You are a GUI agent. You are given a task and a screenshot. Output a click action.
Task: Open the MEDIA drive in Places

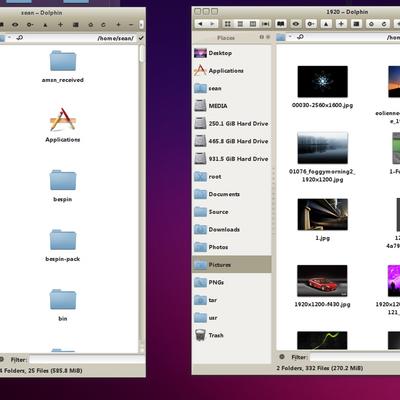pos(232,106)
